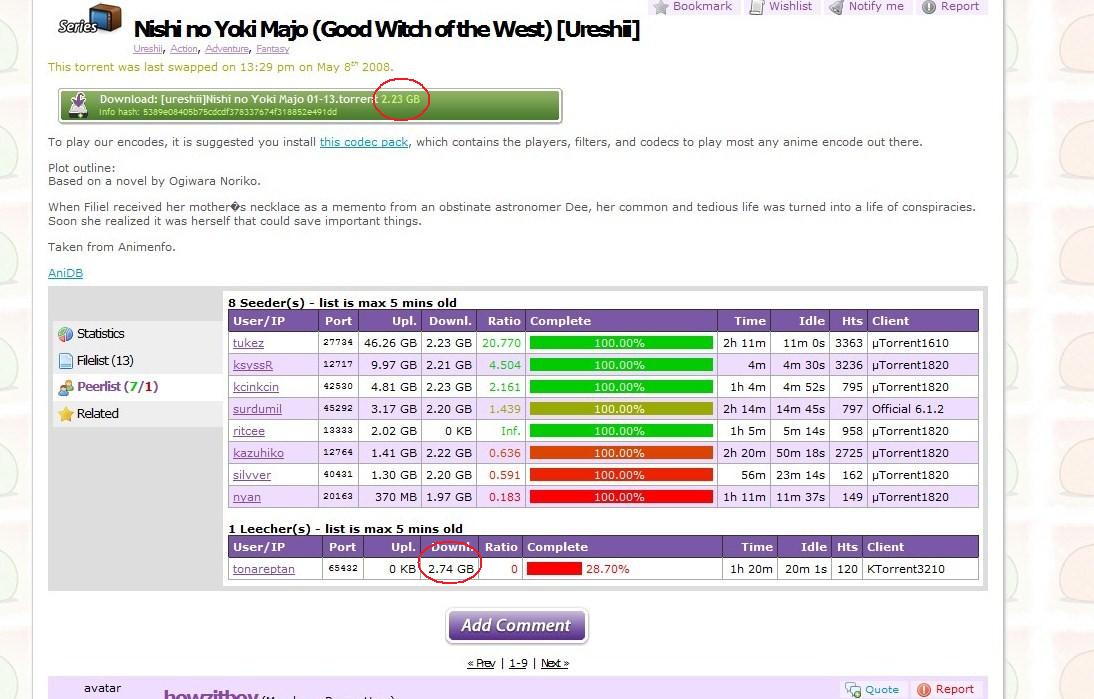Click Quote link on comment
This screenshot has height=699, width=1094.
coord(882,689)
